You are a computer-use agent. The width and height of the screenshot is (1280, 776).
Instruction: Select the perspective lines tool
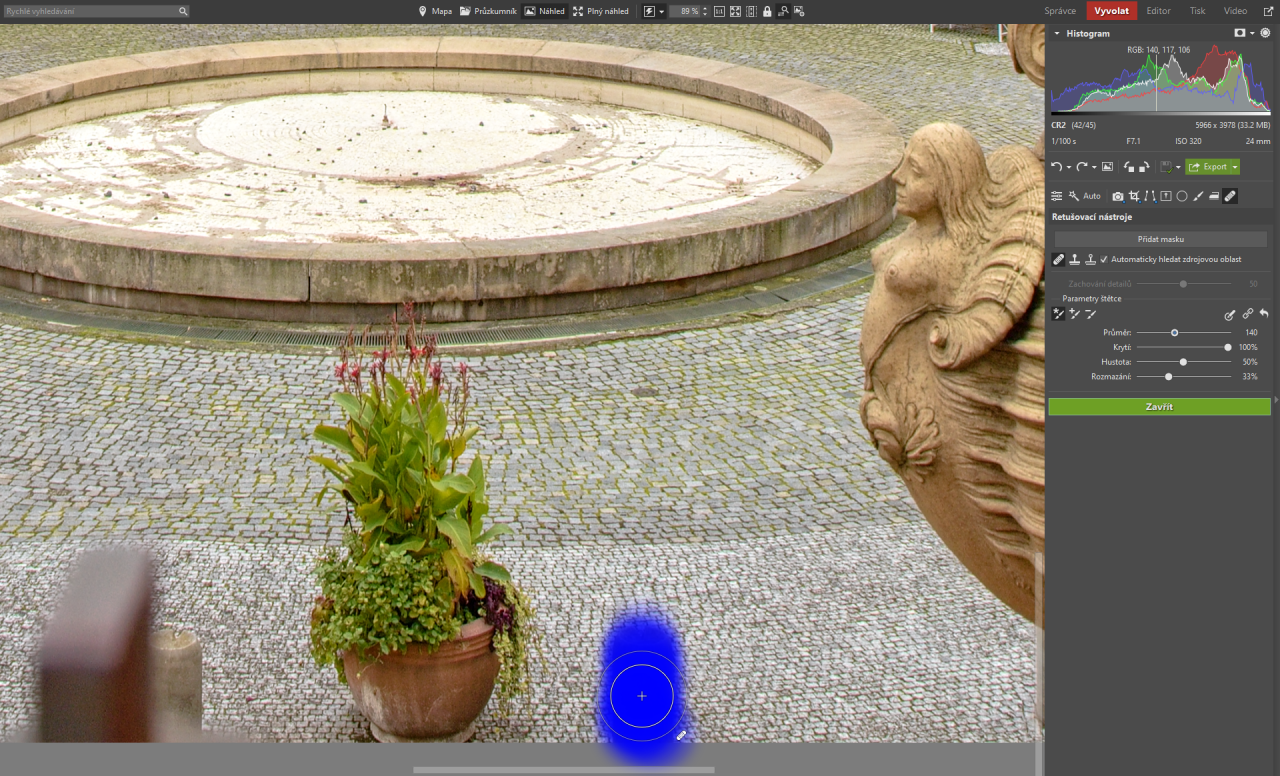(1150, 196)
